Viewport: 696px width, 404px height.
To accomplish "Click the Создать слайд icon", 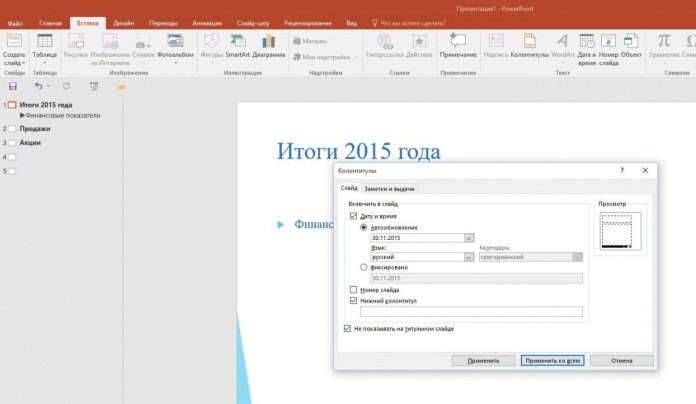I will pos(14,41).
